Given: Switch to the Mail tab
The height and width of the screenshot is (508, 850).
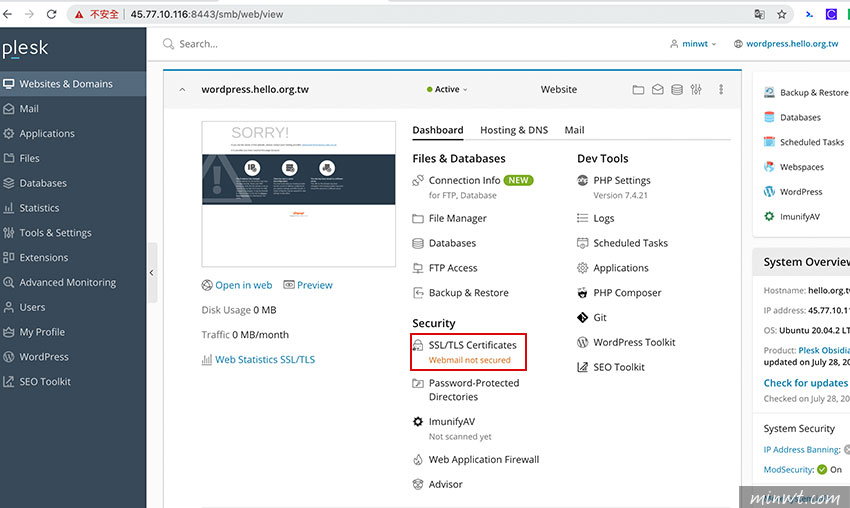Looking at the screenshot, I should 574,130.
